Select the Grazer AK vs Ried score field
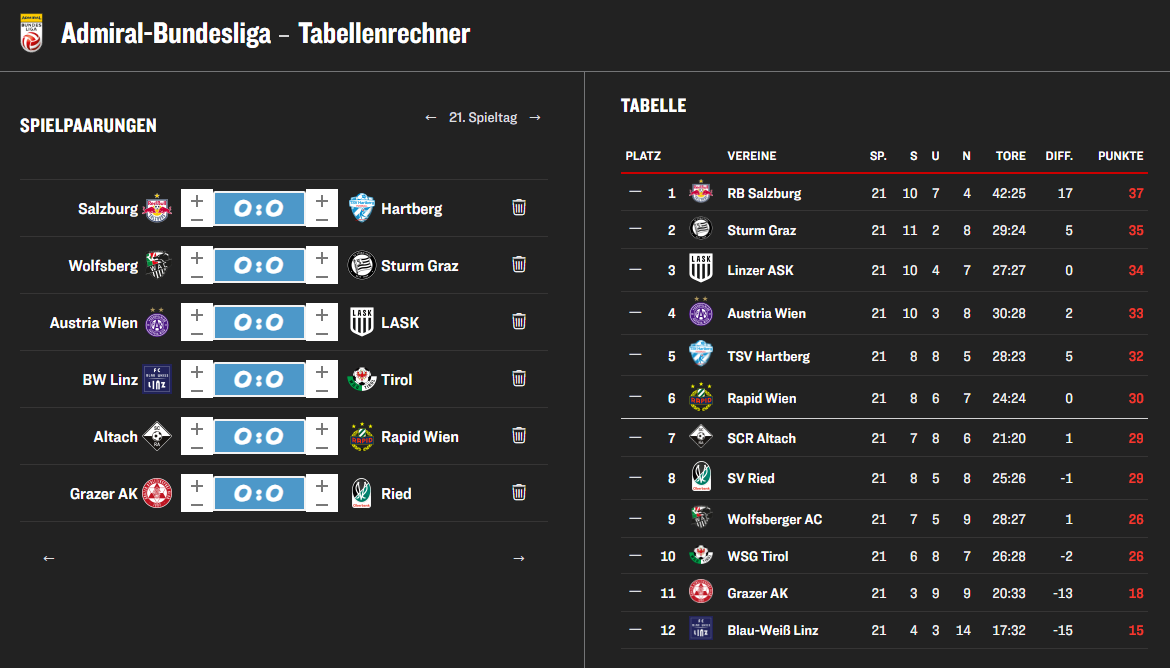Viewport: 1170px width, 668px height. coord(258,494)
